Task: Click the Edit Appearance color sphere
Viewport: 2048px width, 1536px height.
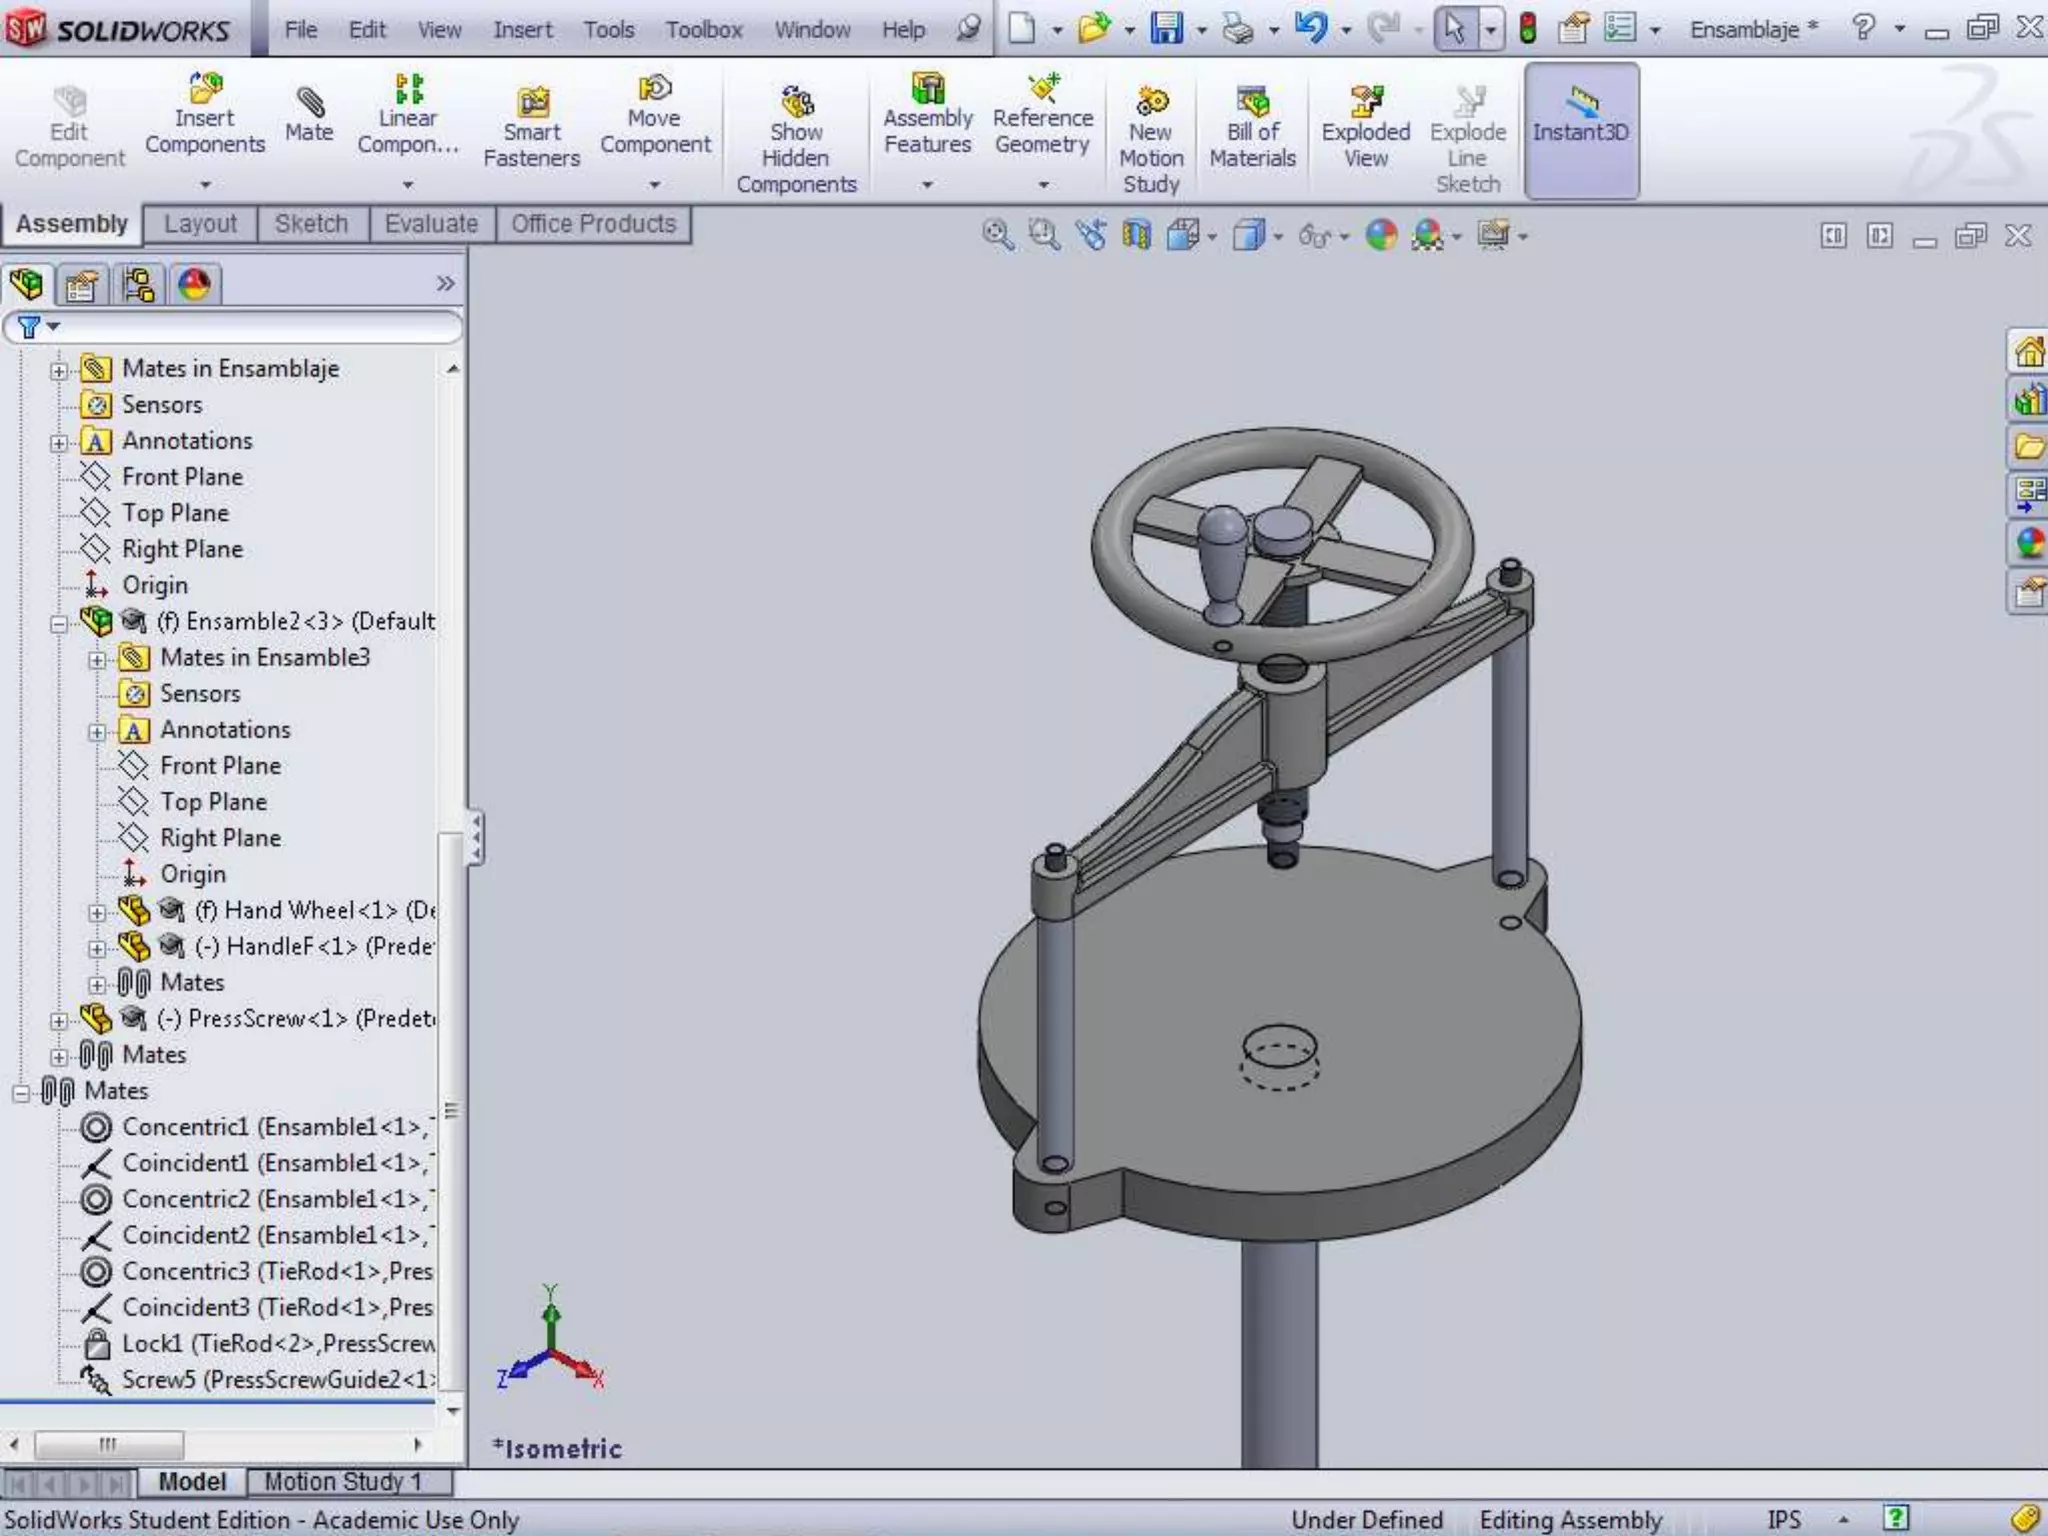Action: pos(1381,236)
